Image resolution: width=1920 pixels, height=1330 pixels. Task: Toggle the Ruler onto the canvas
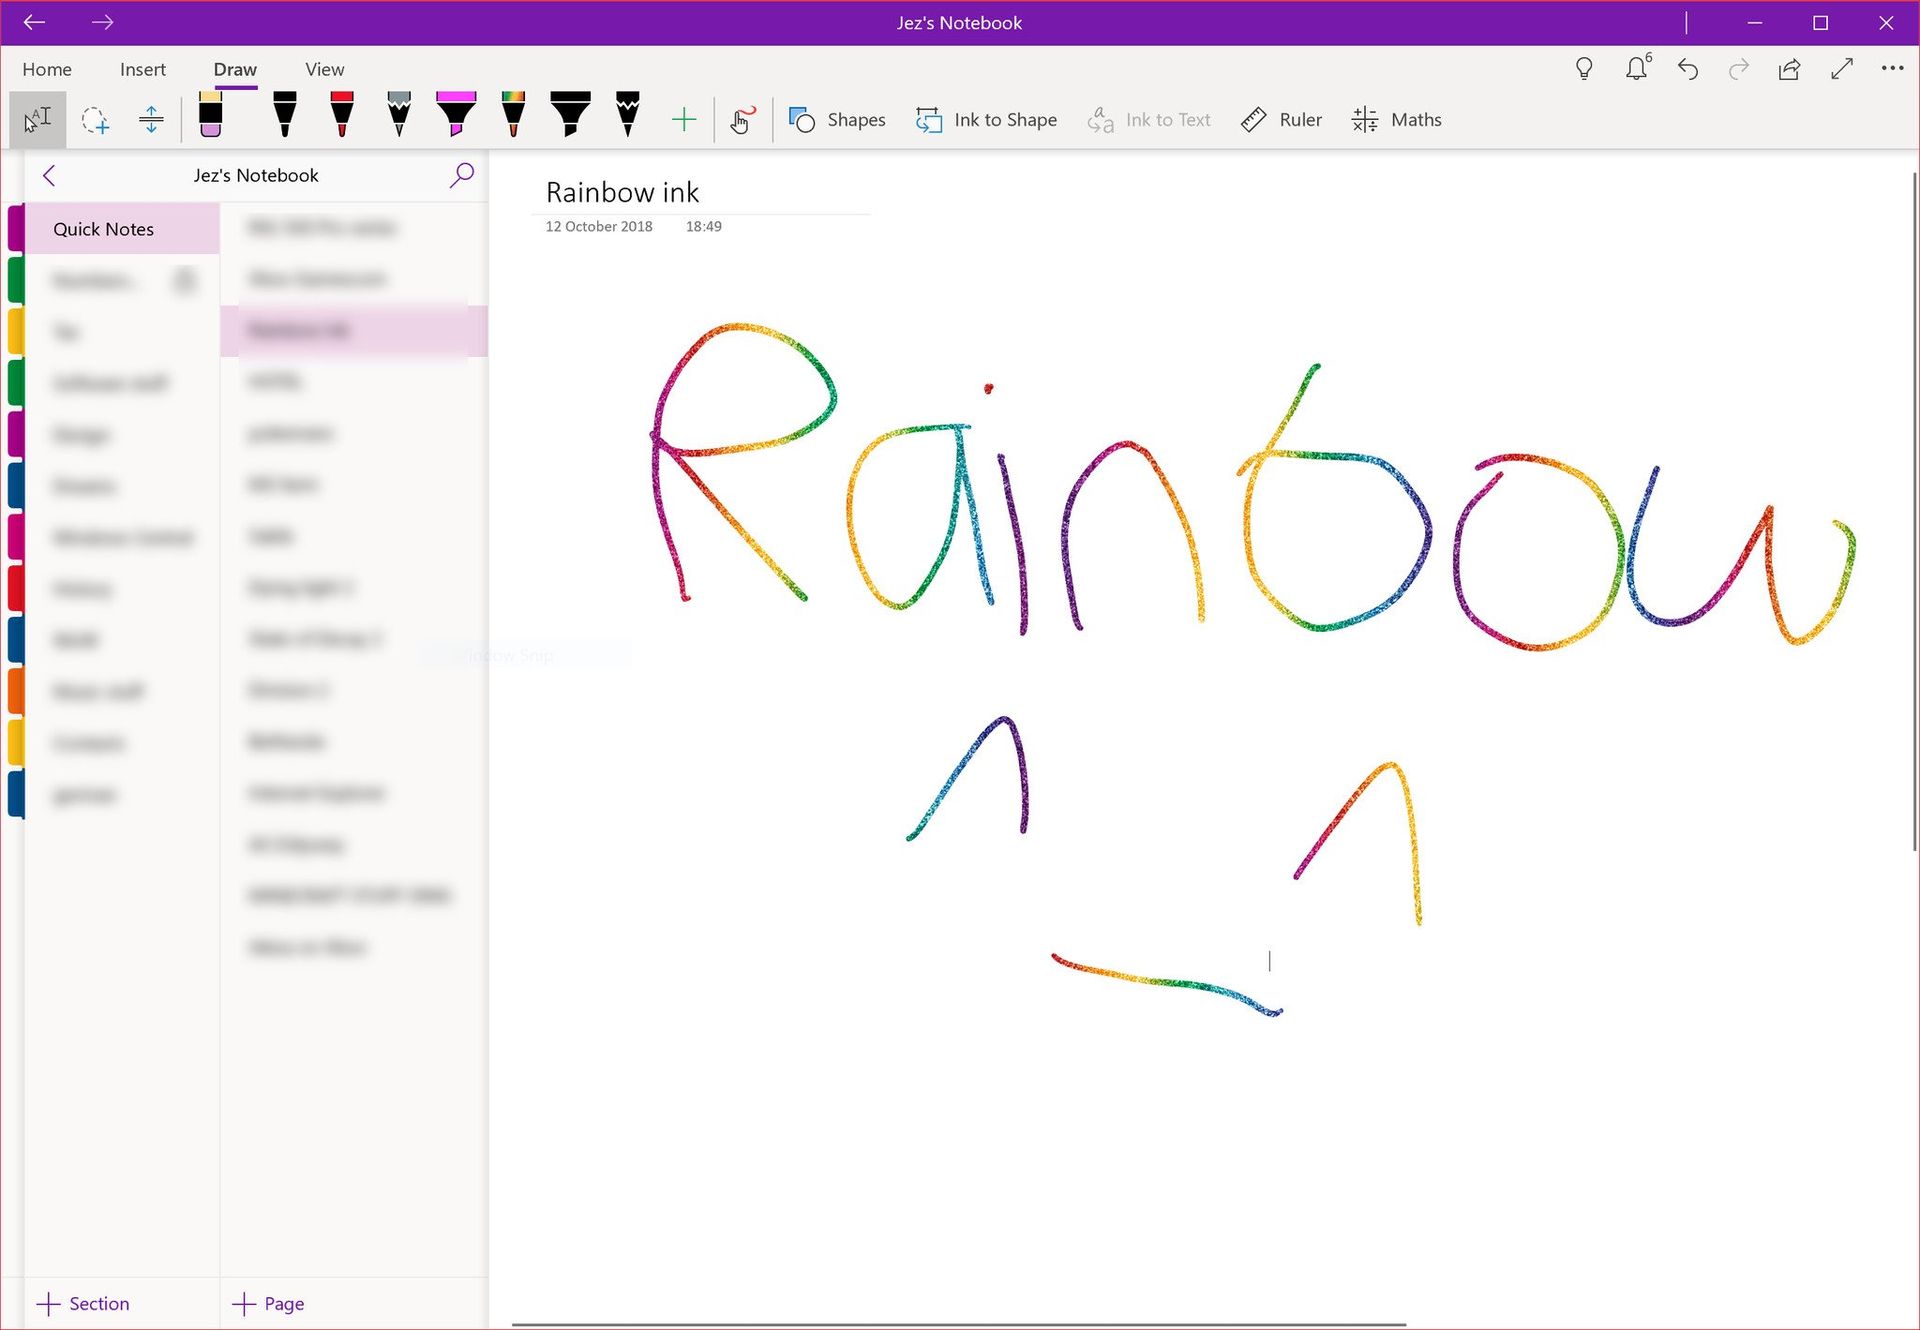(x=1281, y=119)
